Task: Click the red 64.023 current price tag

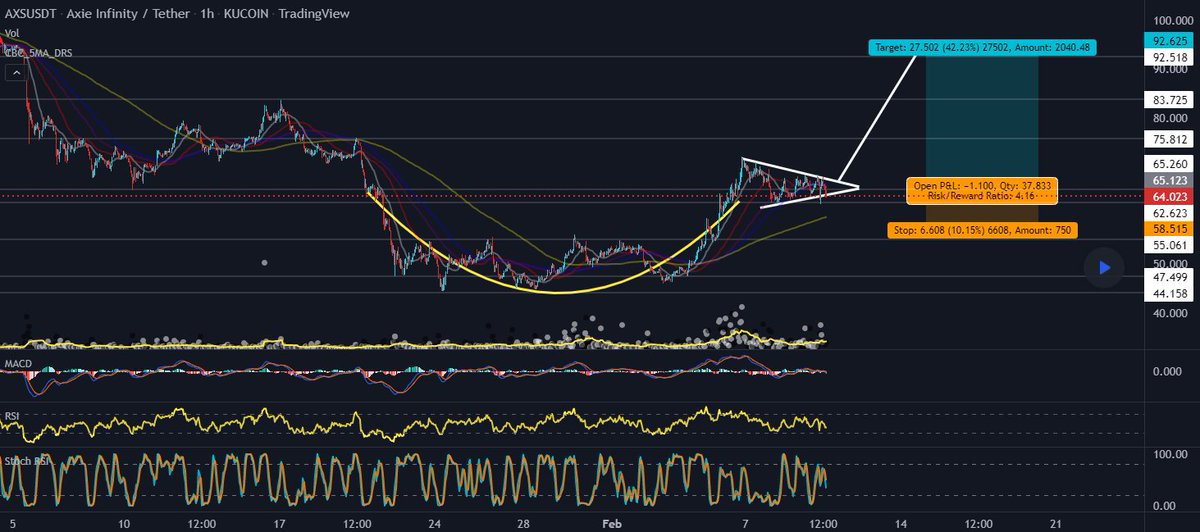Action: [1169, 196]
